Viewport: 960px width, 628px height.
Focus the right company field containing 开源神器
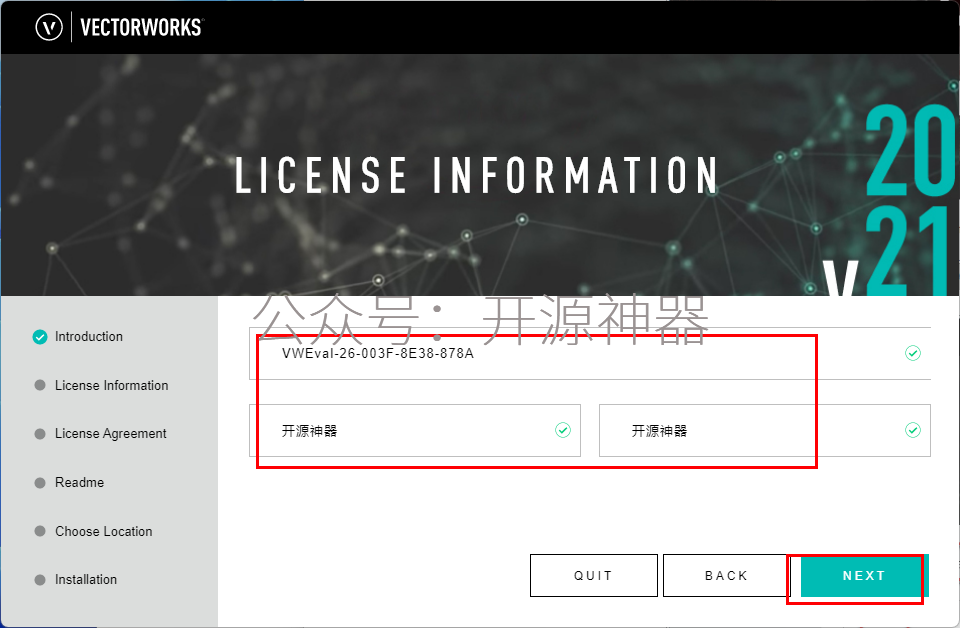click(x=765, y=430)
